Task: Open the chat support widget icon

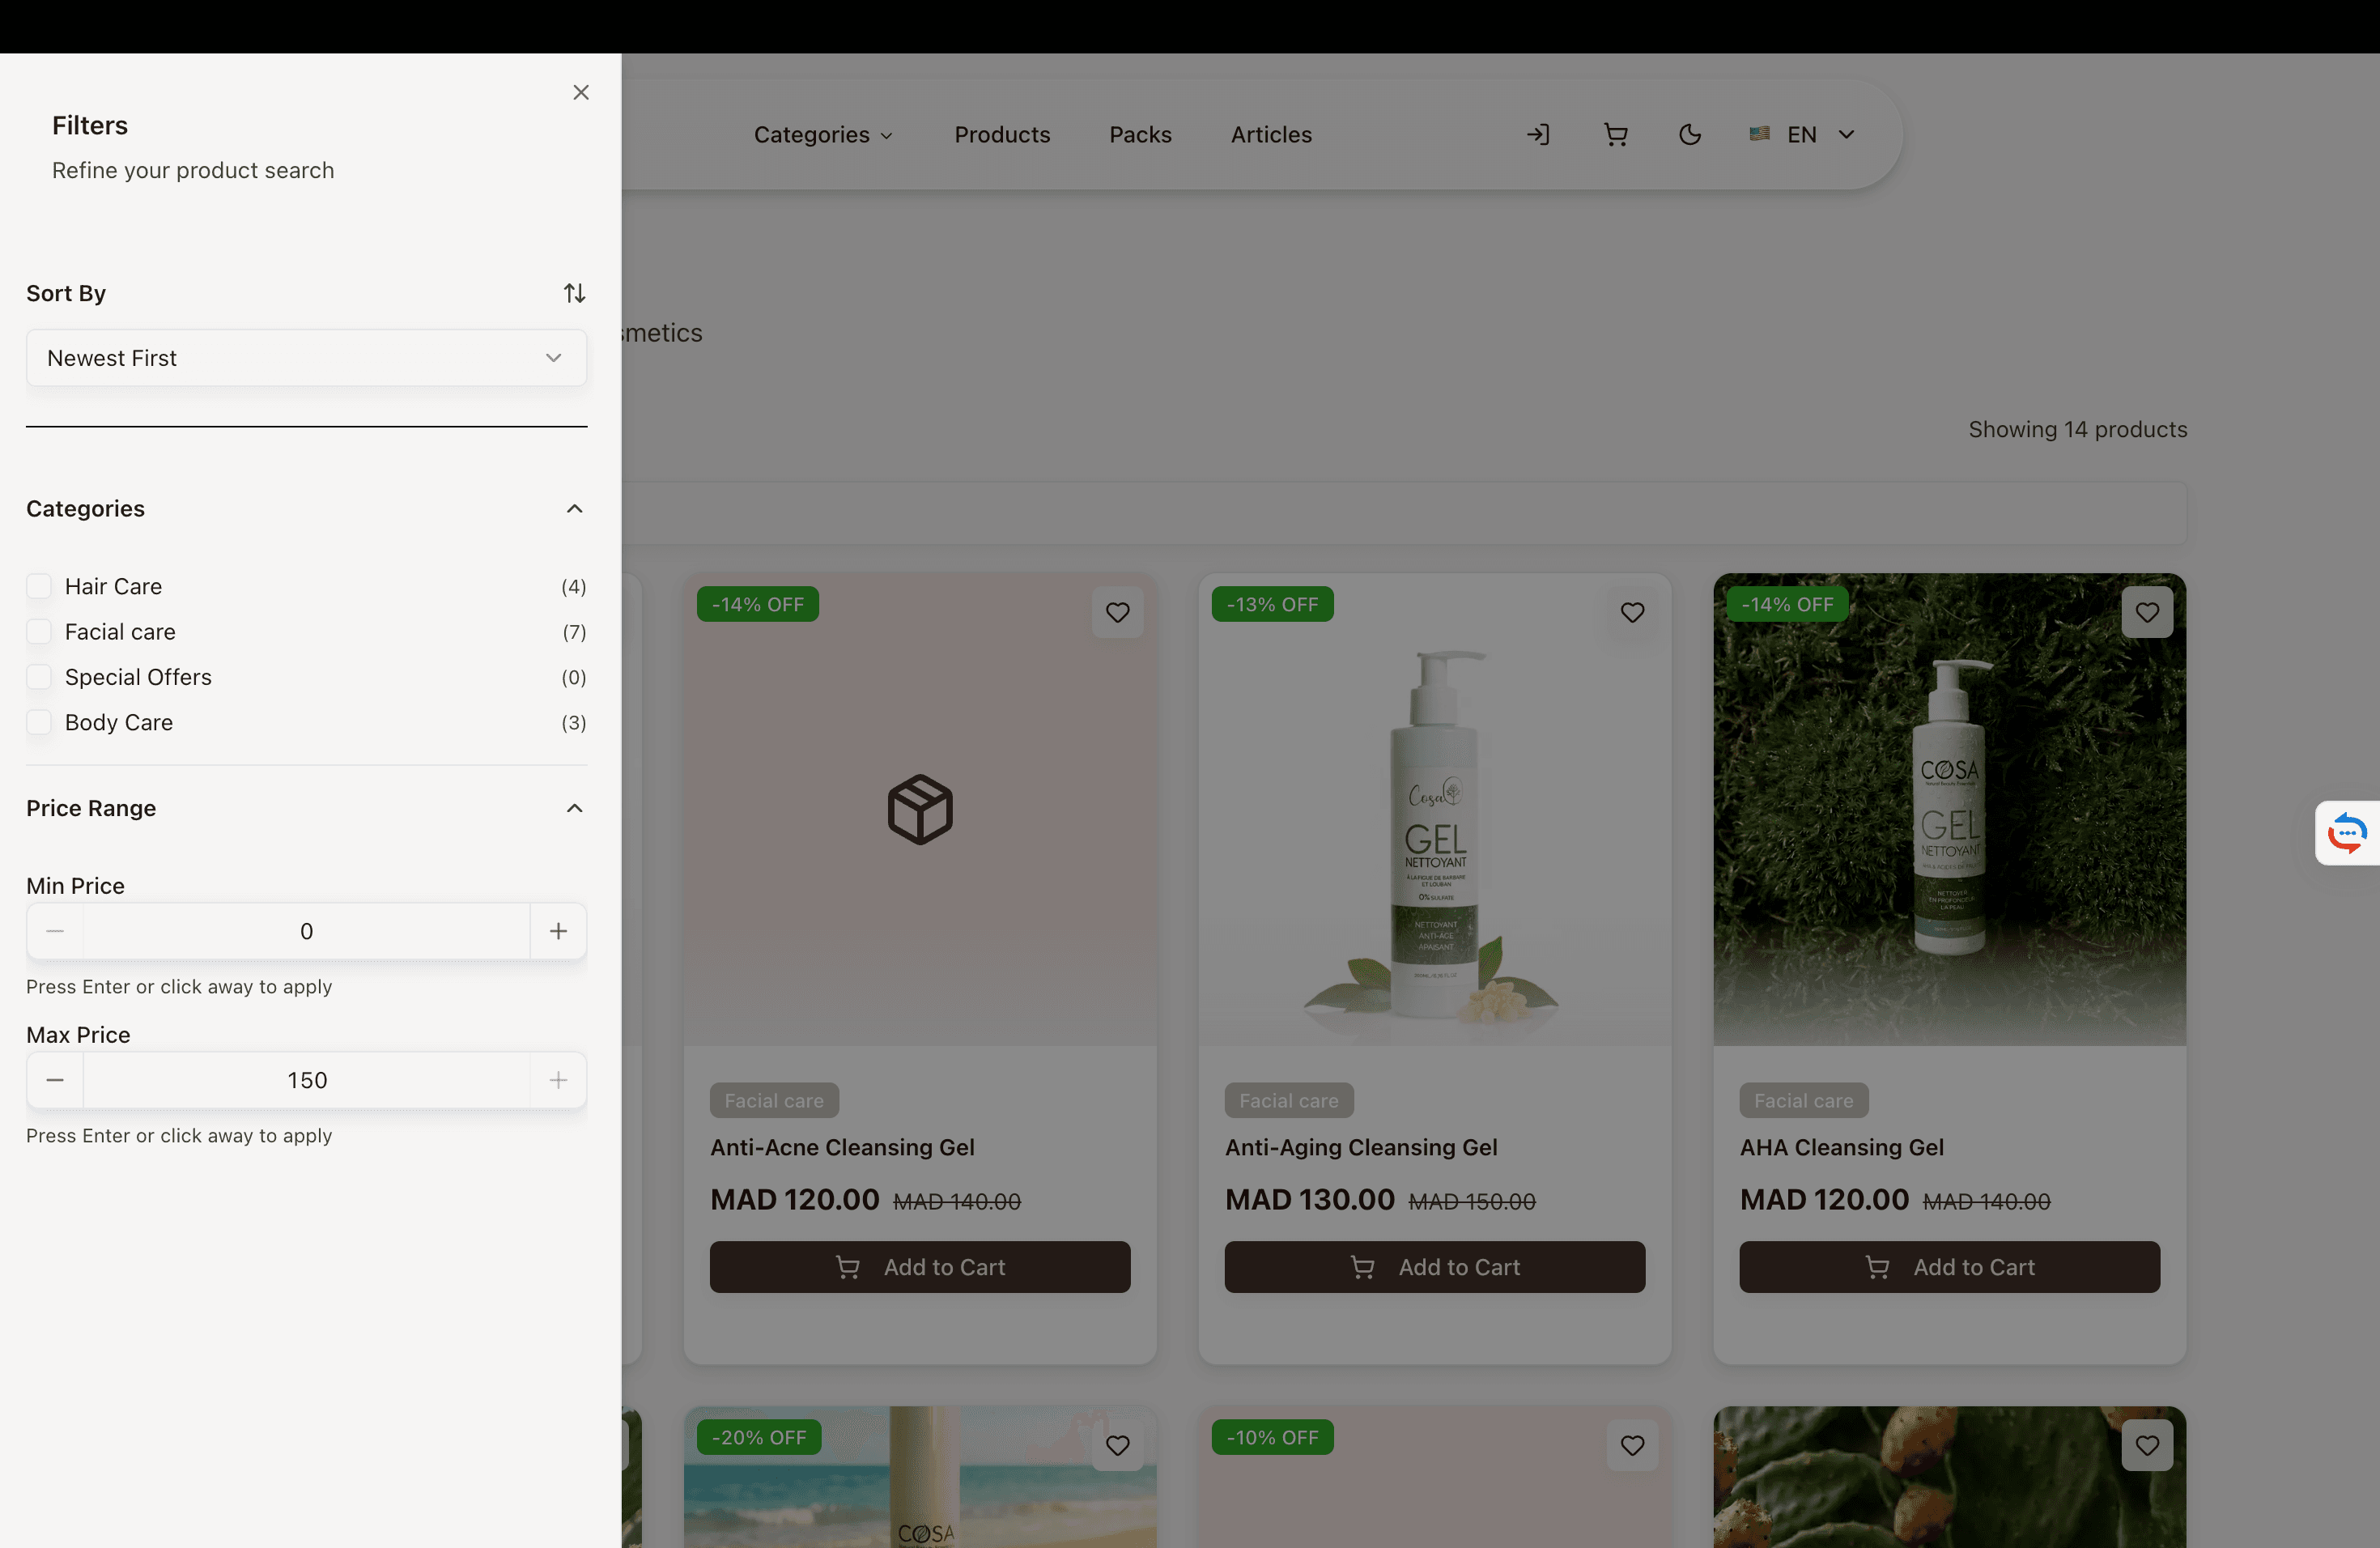Action: [x=2347, y=833]
